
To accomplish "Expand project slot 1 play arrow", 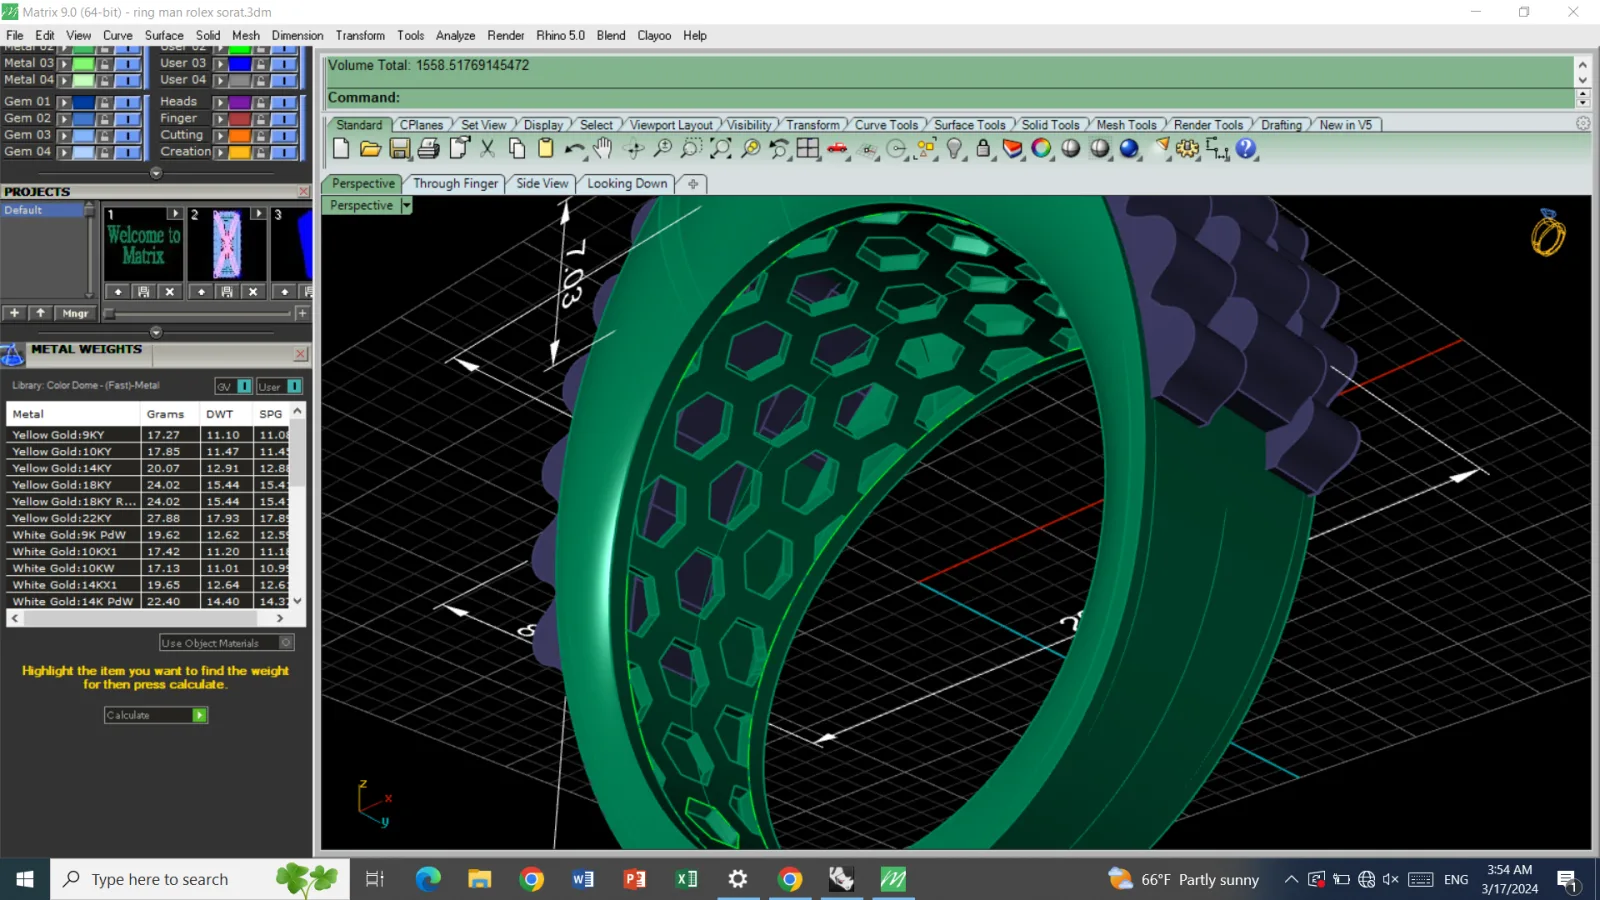I will [x=175, y=214].
